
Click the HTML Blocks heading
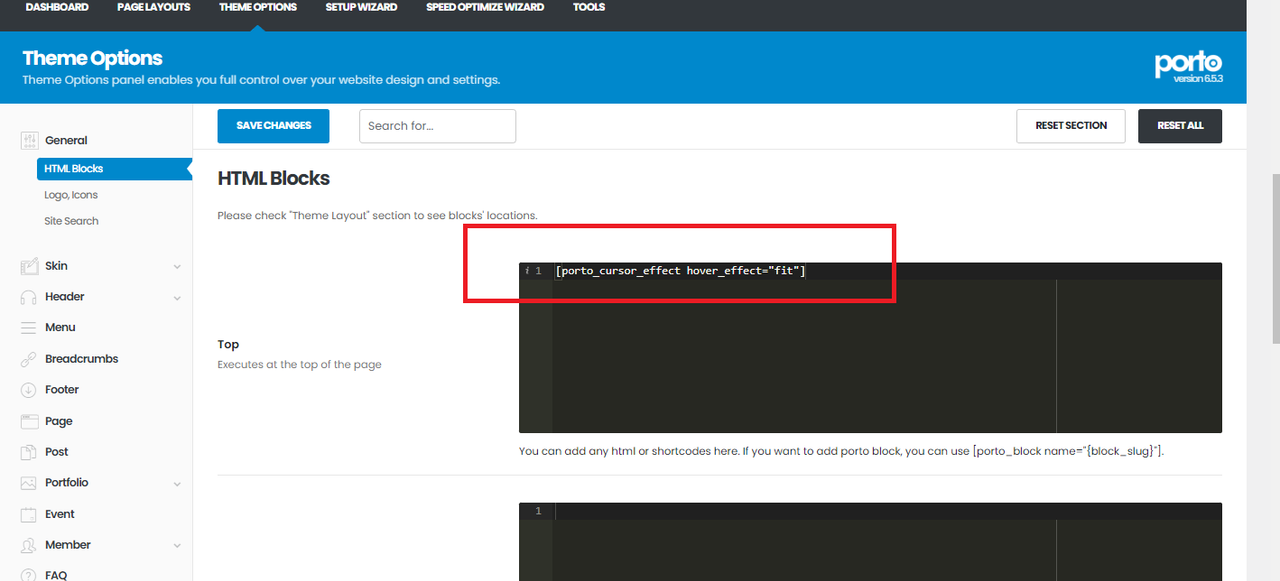pyautogui.click(x=274, y=179)
